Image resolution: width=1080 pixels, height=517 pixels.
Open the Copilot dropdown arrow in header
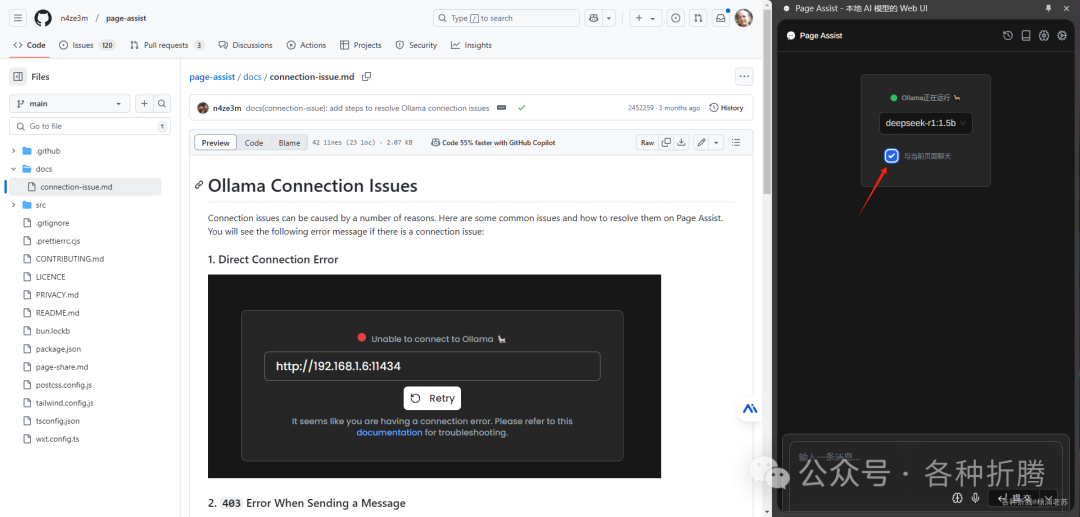[609, 19]
